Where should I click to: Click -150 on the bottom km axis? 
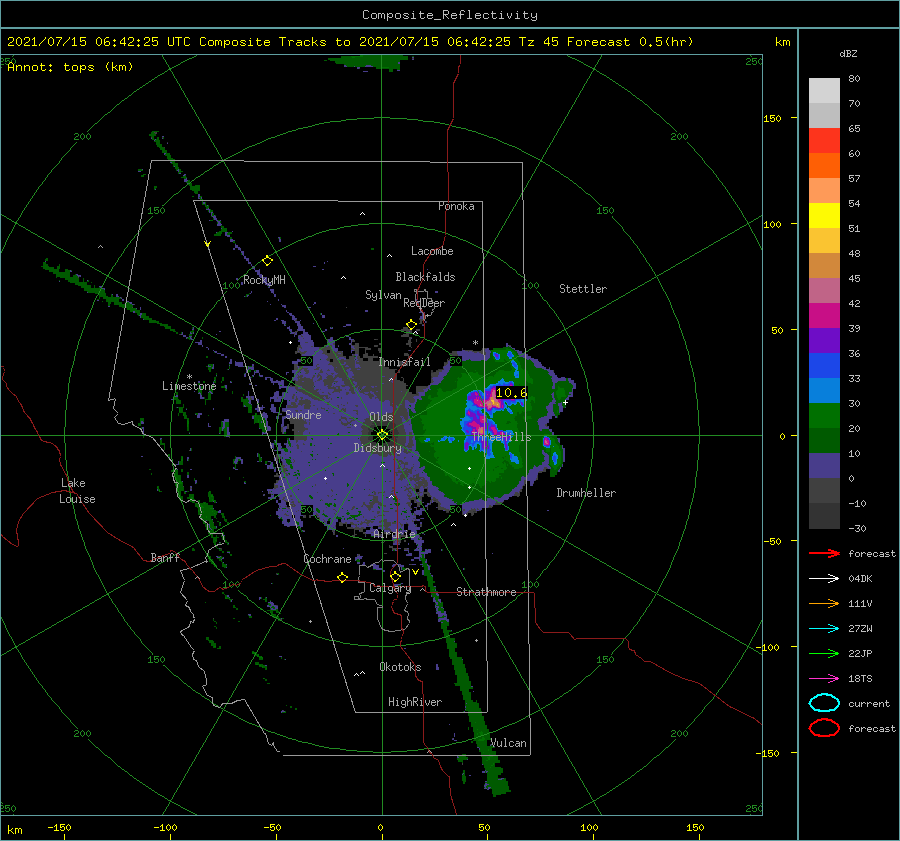pyautogui.click(x=59, y=827)
